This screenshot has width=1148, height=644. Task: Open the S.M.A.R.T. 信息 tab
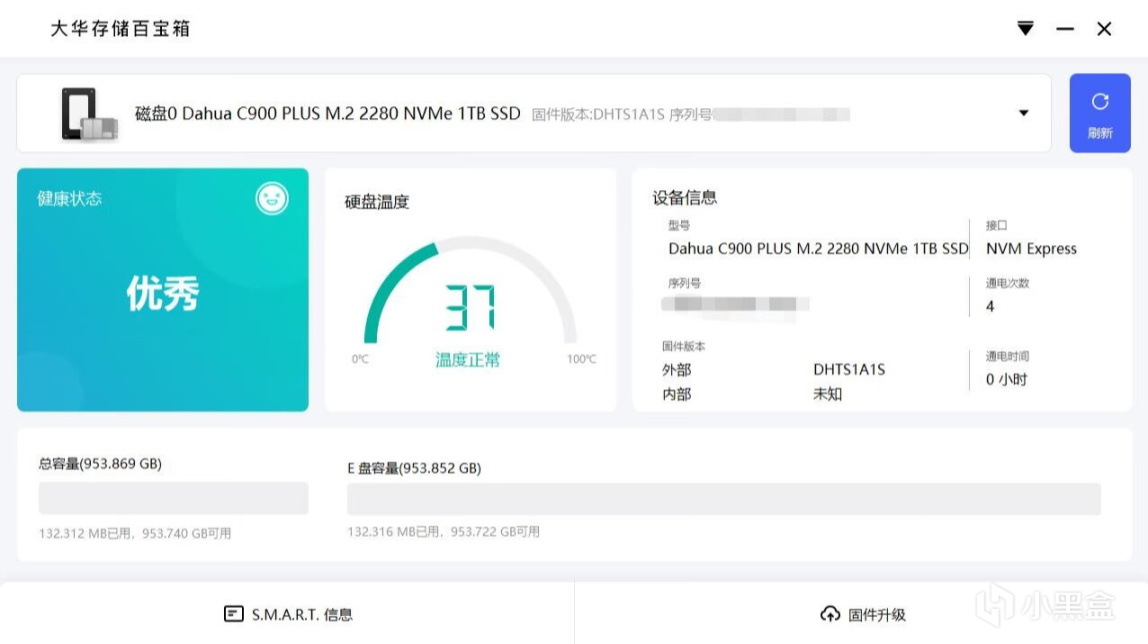(288, 614)
